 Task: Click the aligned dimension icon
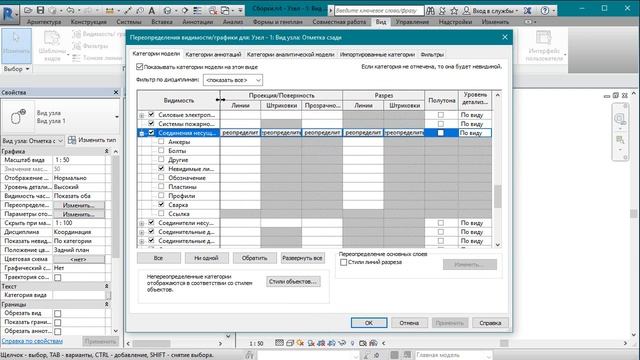128,10
